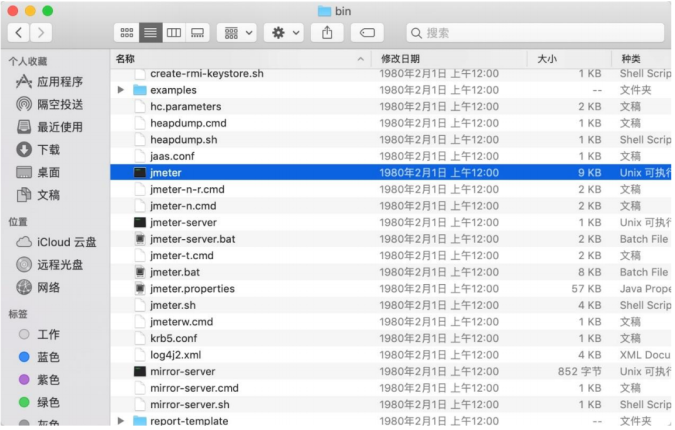Switch to icon view
This screenshot has height=430, width=675.
(x=127, y=33)
